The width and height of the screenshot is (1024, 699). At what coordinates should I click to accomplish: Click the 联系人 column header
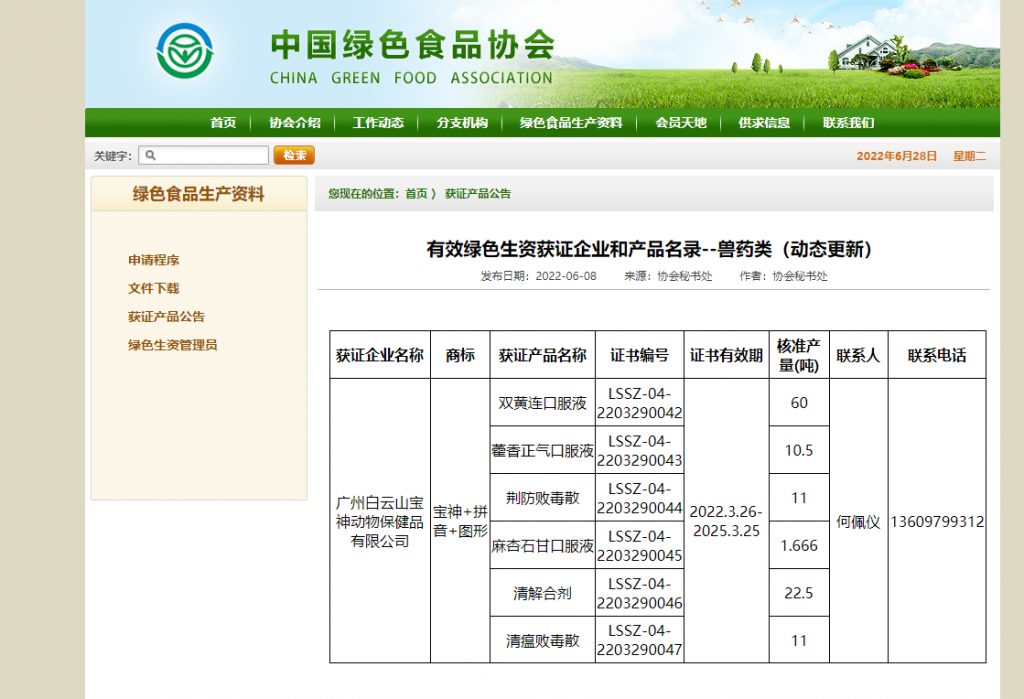858,355
